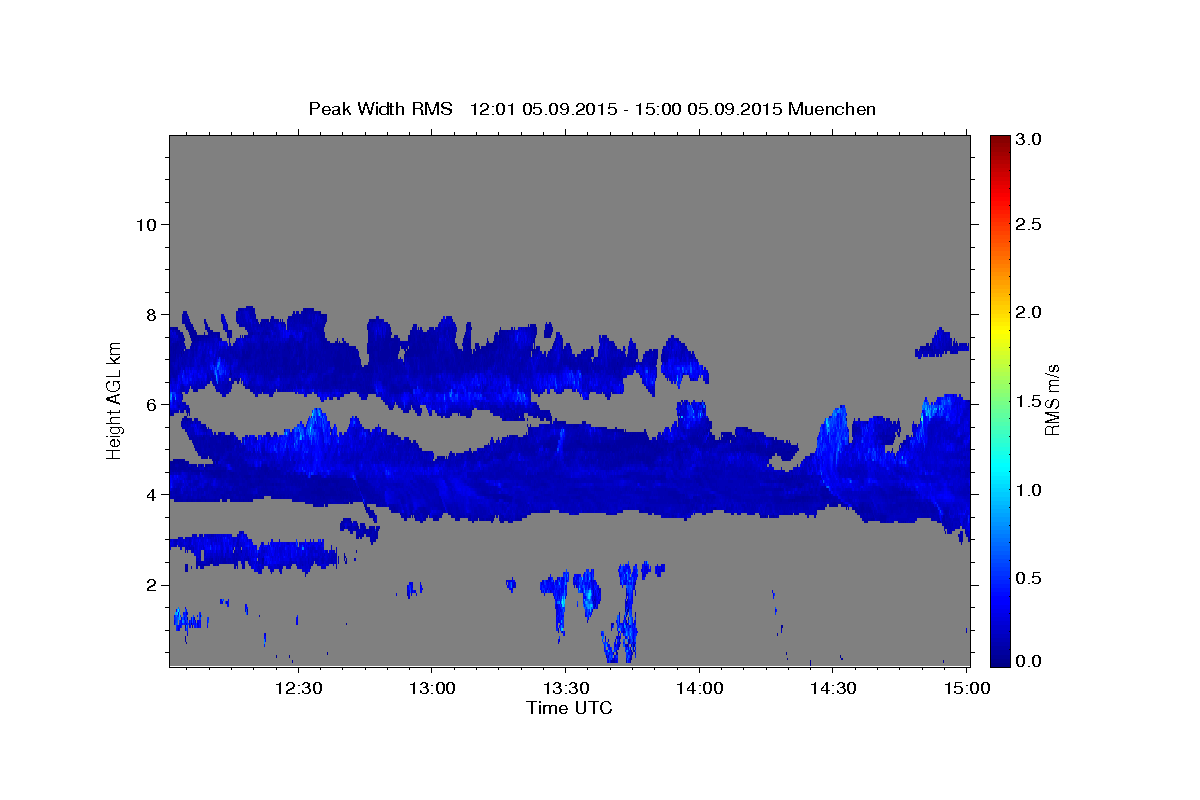This screenshot has height=800, width=1200.
Task: Click the plot title 'Peak Width RMS'
Action: (380, 109)
